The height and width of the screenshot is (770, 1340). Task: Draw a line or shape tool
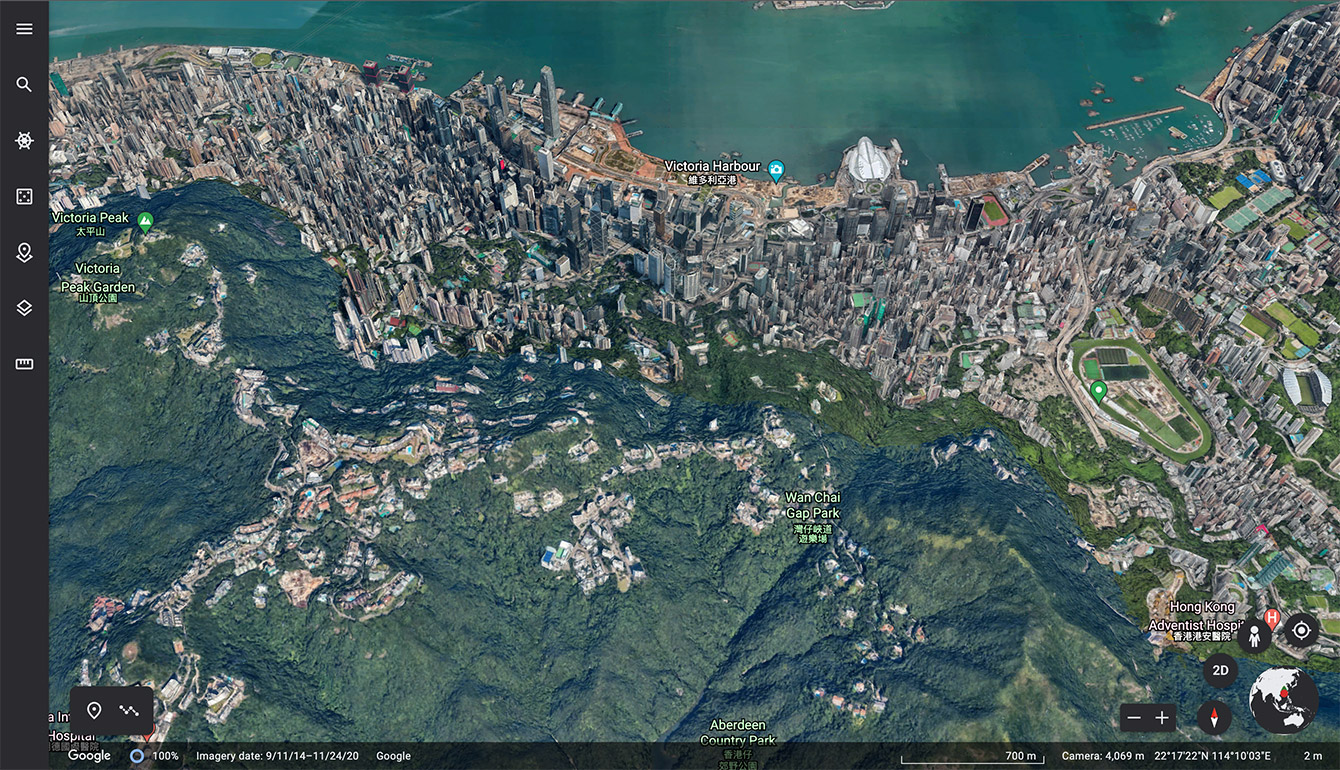(129, 711)
